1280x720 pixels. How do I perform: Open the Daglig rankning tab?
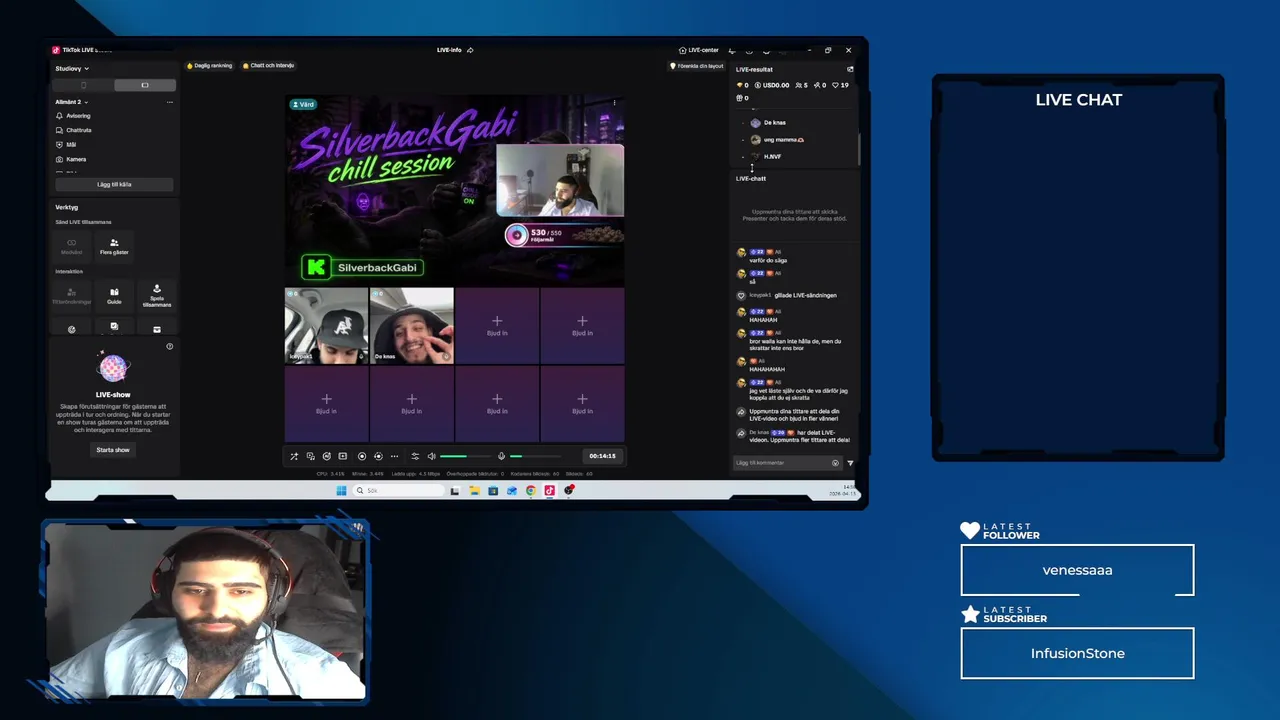click(210, 66)
